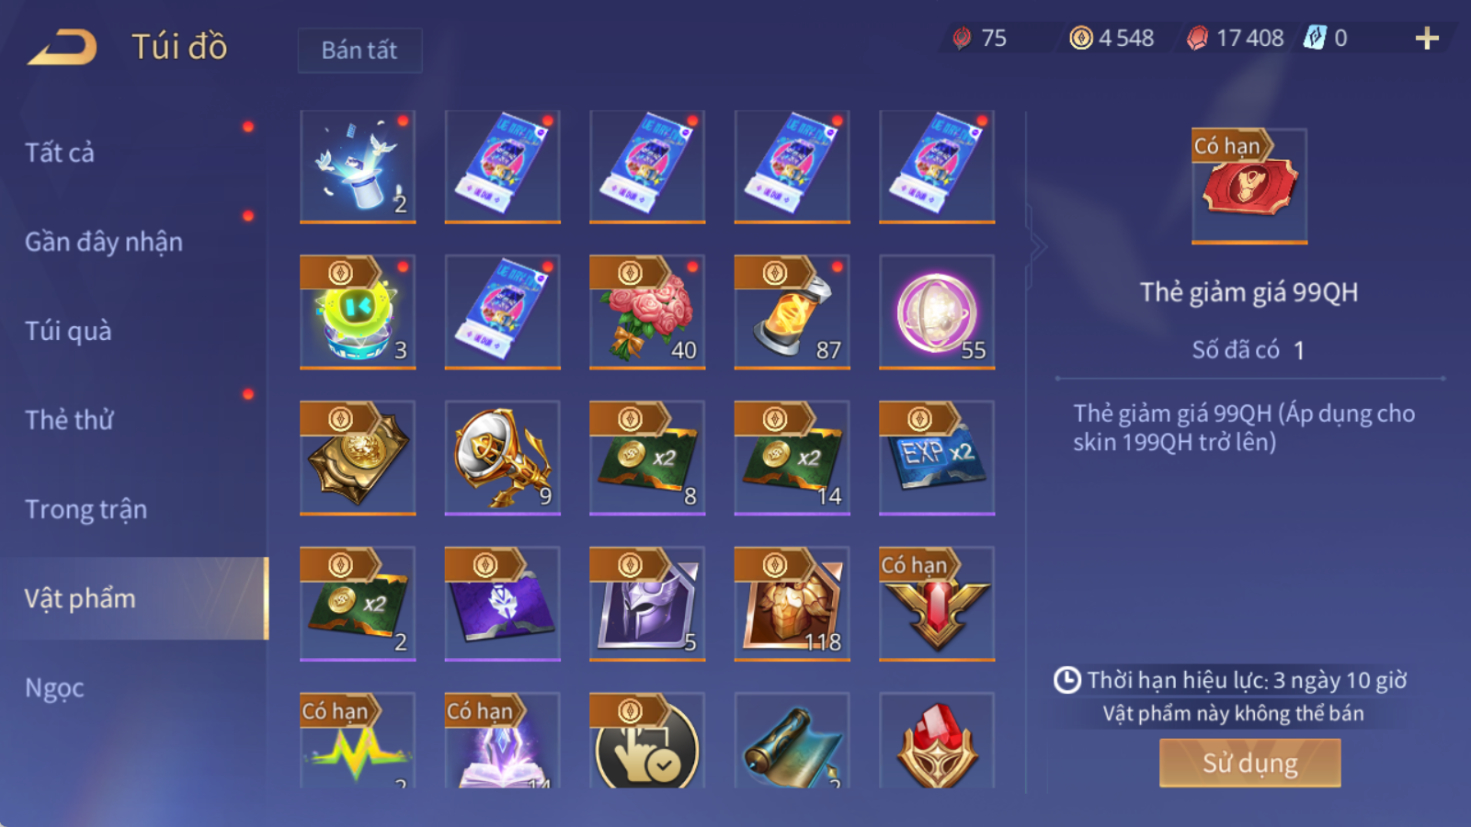The height and width of the screenshot is (827, 1471).
Task: Click the Bán tất button
Action: pyautogui.click(x=360, y=50)
